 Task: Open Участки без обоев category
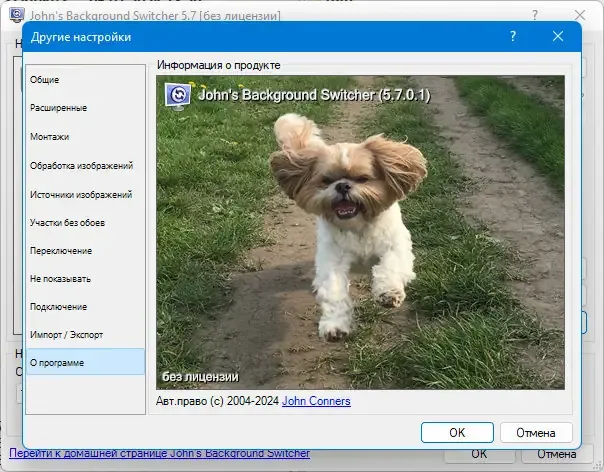85,223
